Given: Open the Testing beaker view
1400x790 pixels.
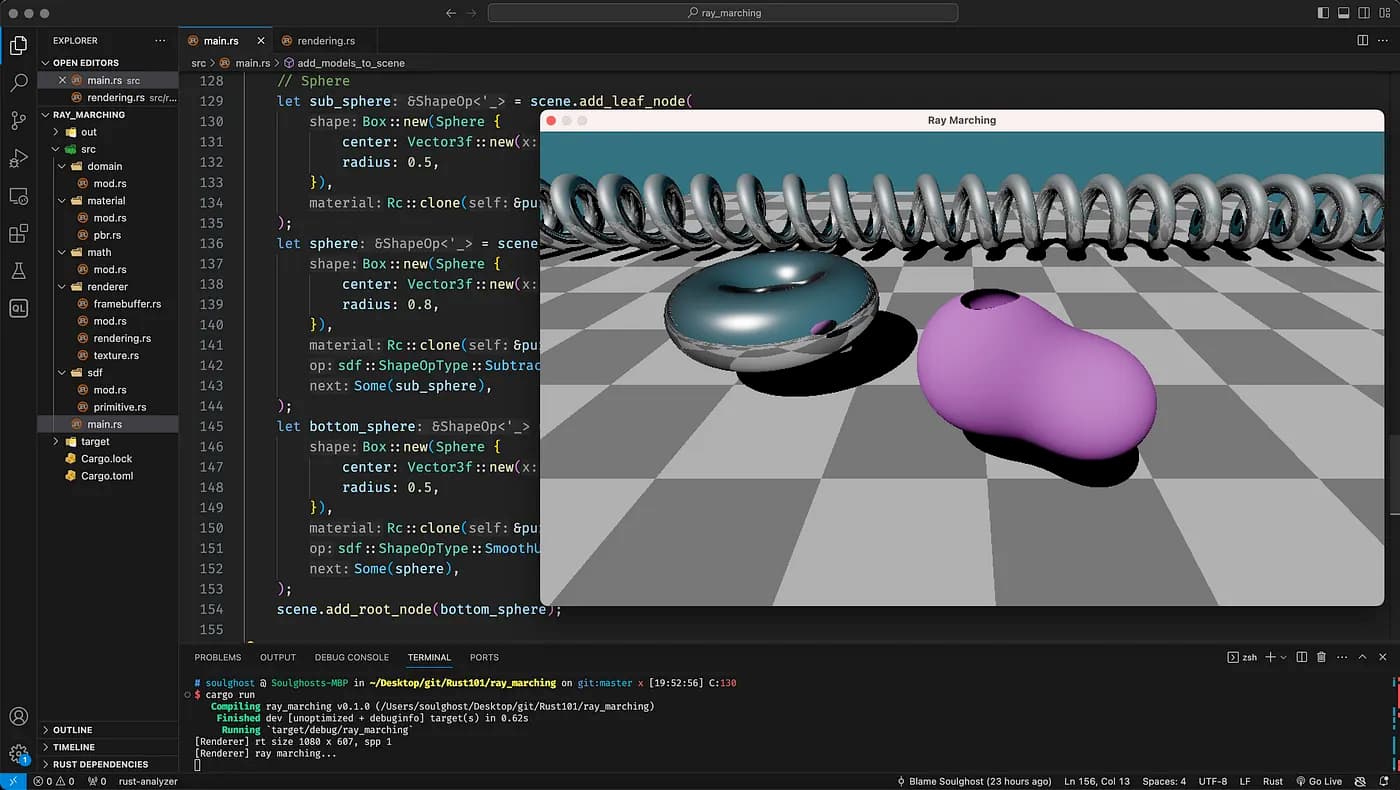Looking at the screenshot, I should click(x=18, y=270).
